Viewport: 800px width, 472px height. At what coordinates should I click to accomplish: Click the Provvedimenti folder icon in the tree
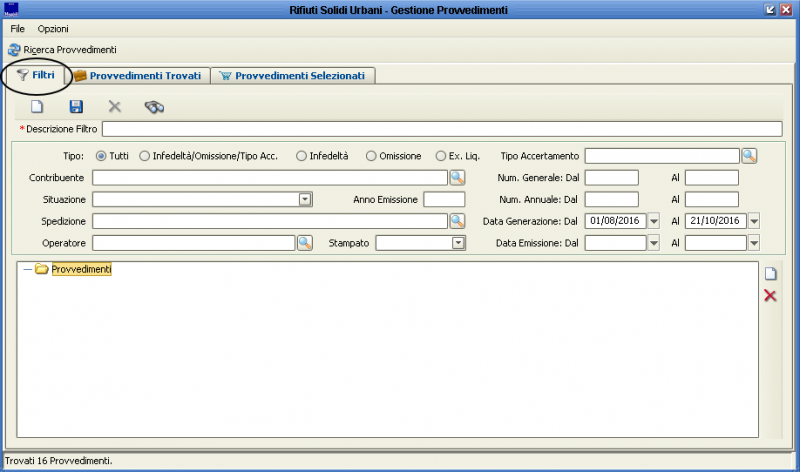point(42,269)
